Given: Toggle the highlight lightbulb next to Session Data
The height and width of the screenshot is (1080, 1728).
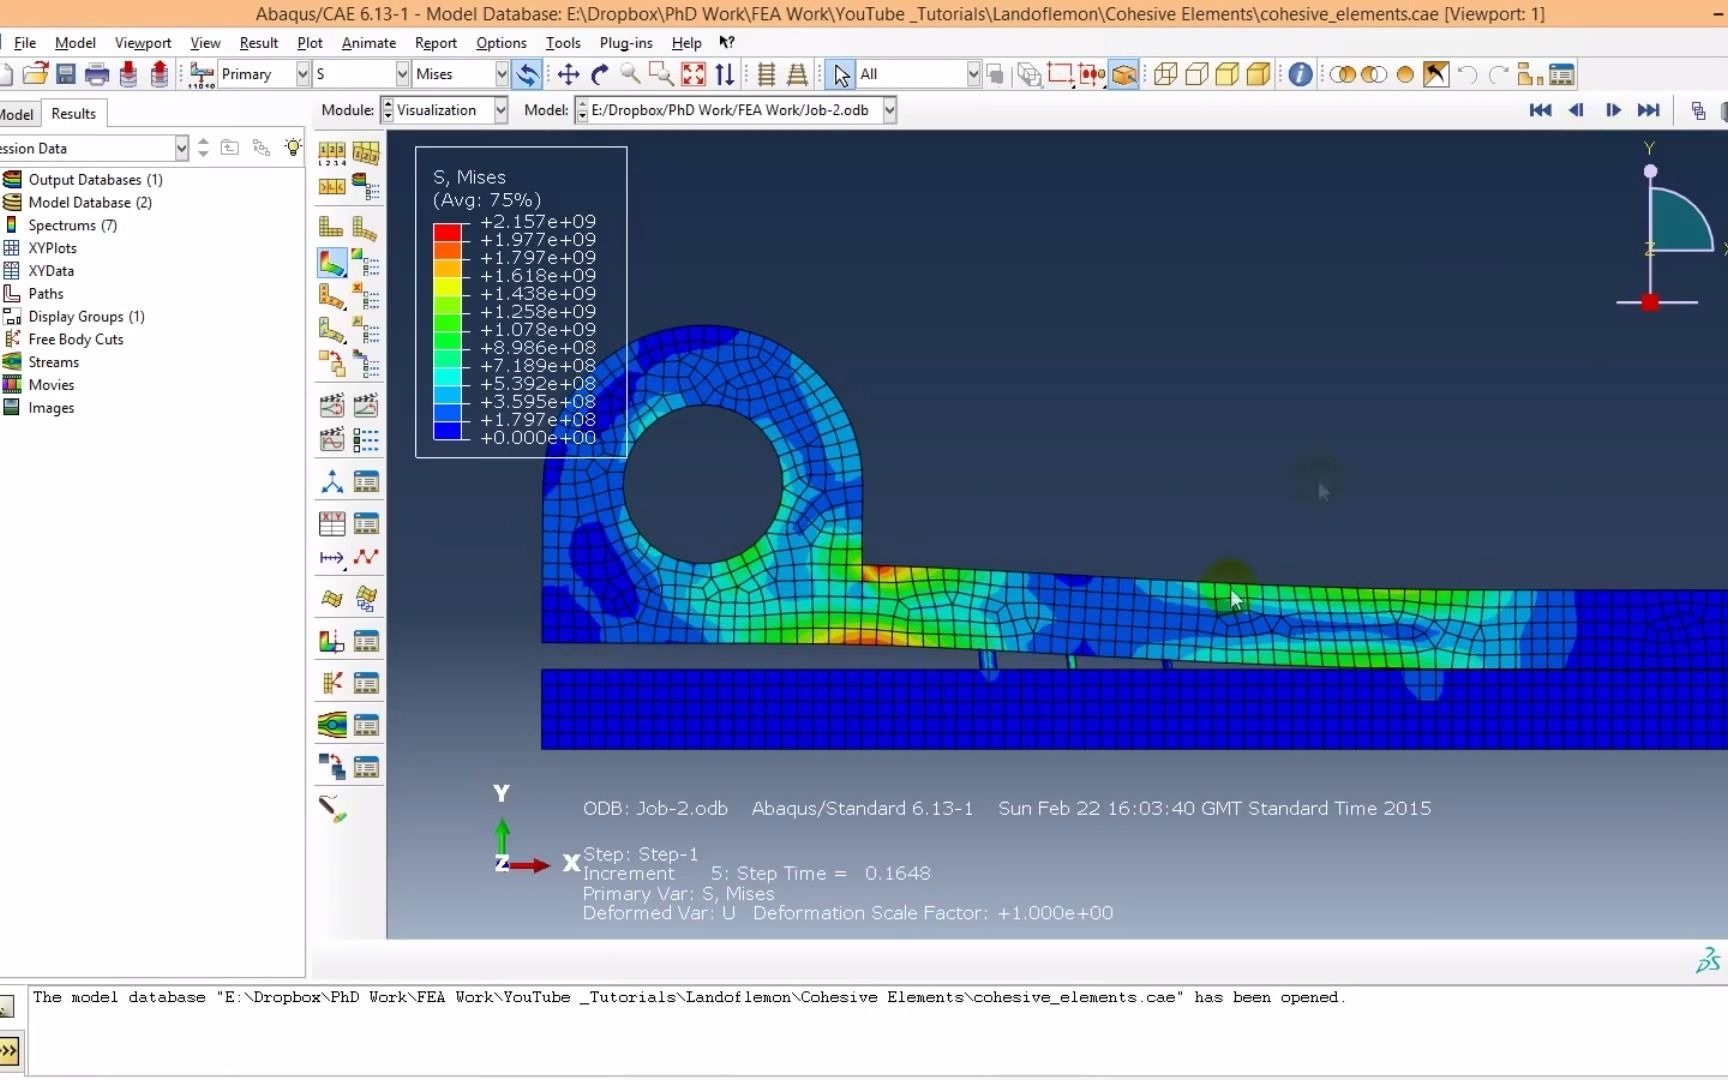Looking at the screenshot, I should [x=293, y=147].
